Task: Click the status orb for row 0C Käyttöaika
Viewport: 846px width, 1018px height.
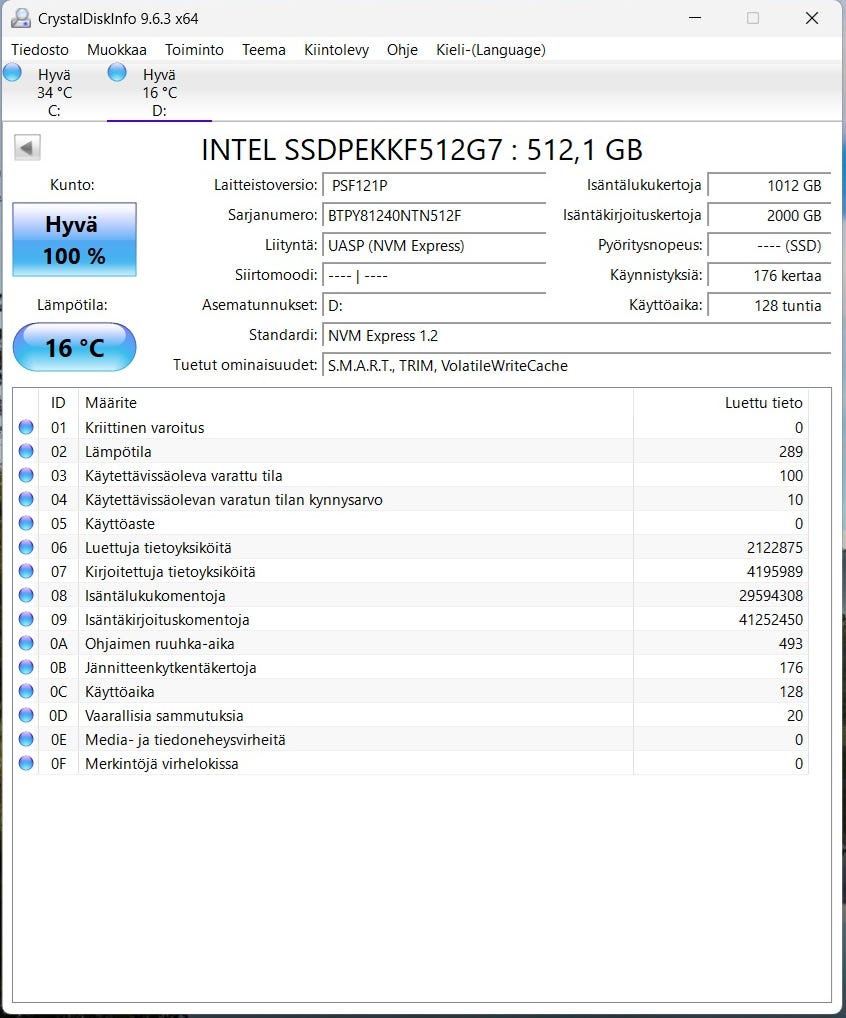Action: click(26, 691)
